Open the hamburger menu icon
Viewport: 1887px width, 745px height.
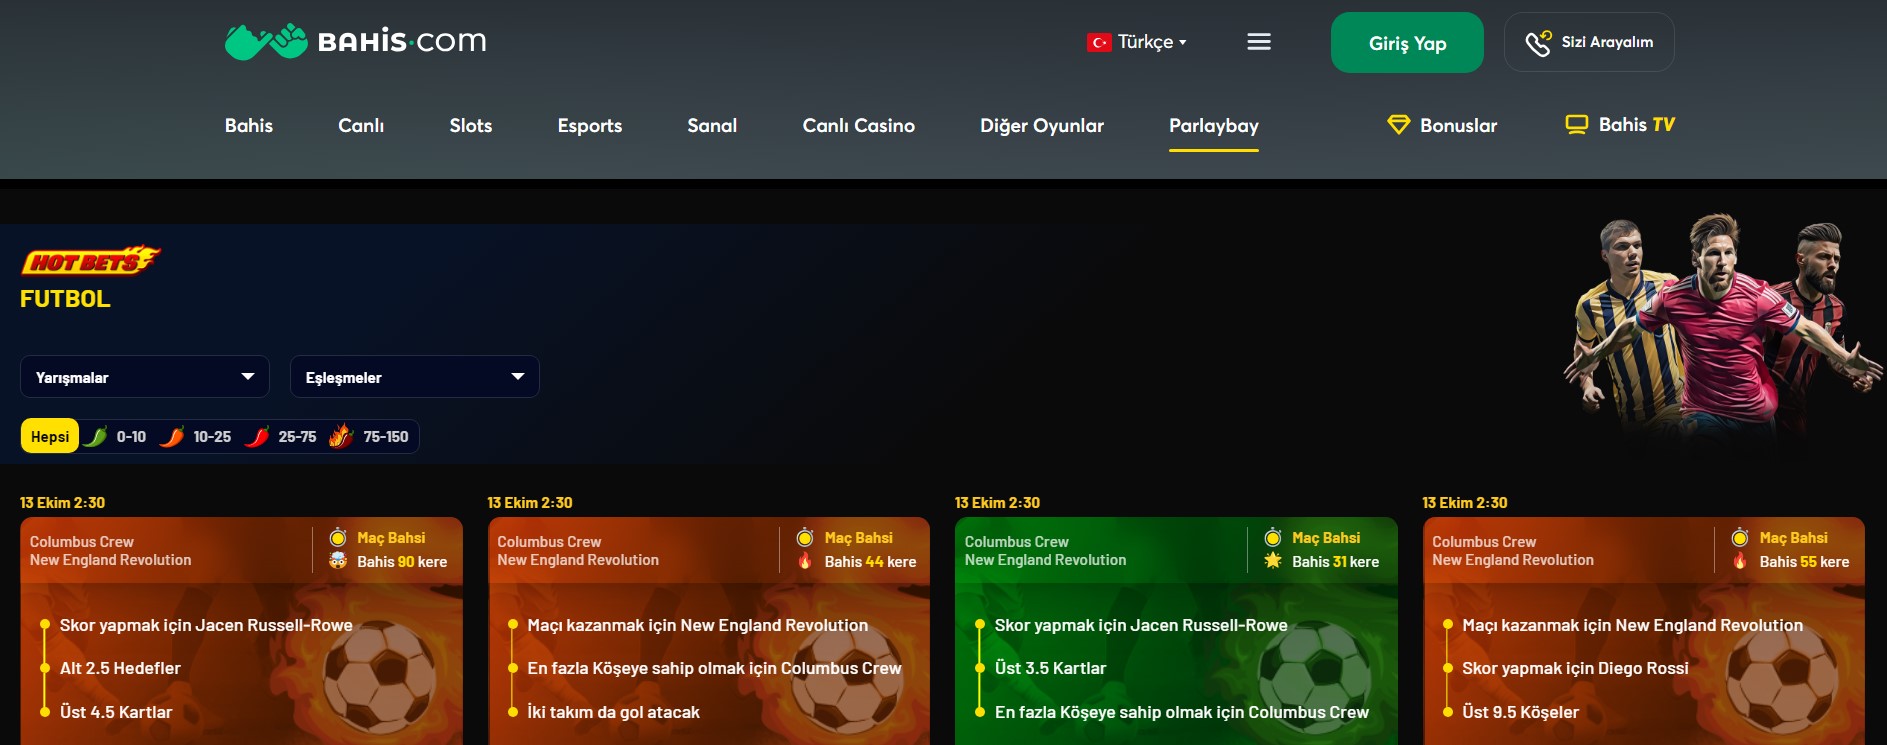(x=1259, y=42)
